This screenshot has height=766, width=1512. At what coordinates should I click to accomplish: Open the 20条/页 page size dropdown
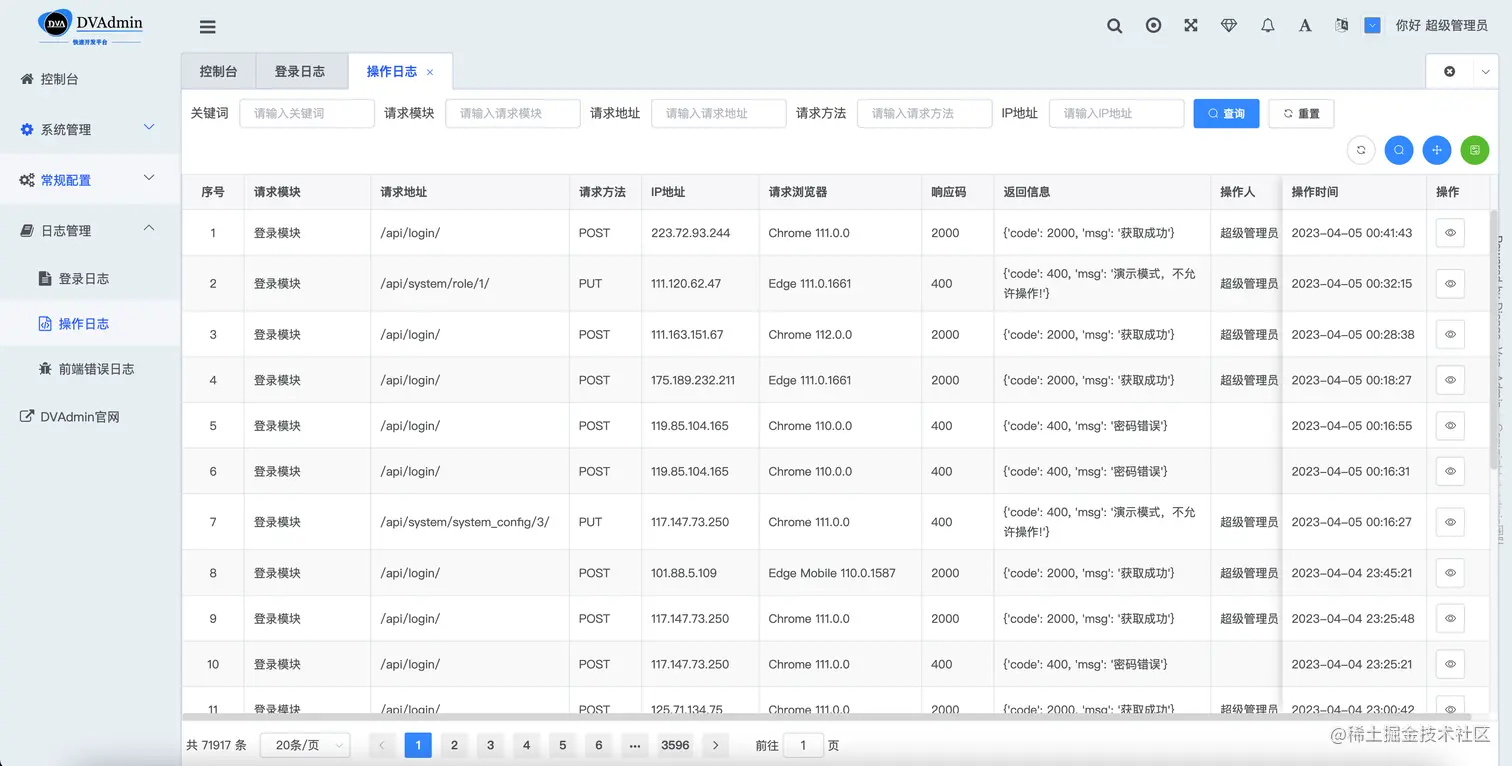tap(305, 745)
